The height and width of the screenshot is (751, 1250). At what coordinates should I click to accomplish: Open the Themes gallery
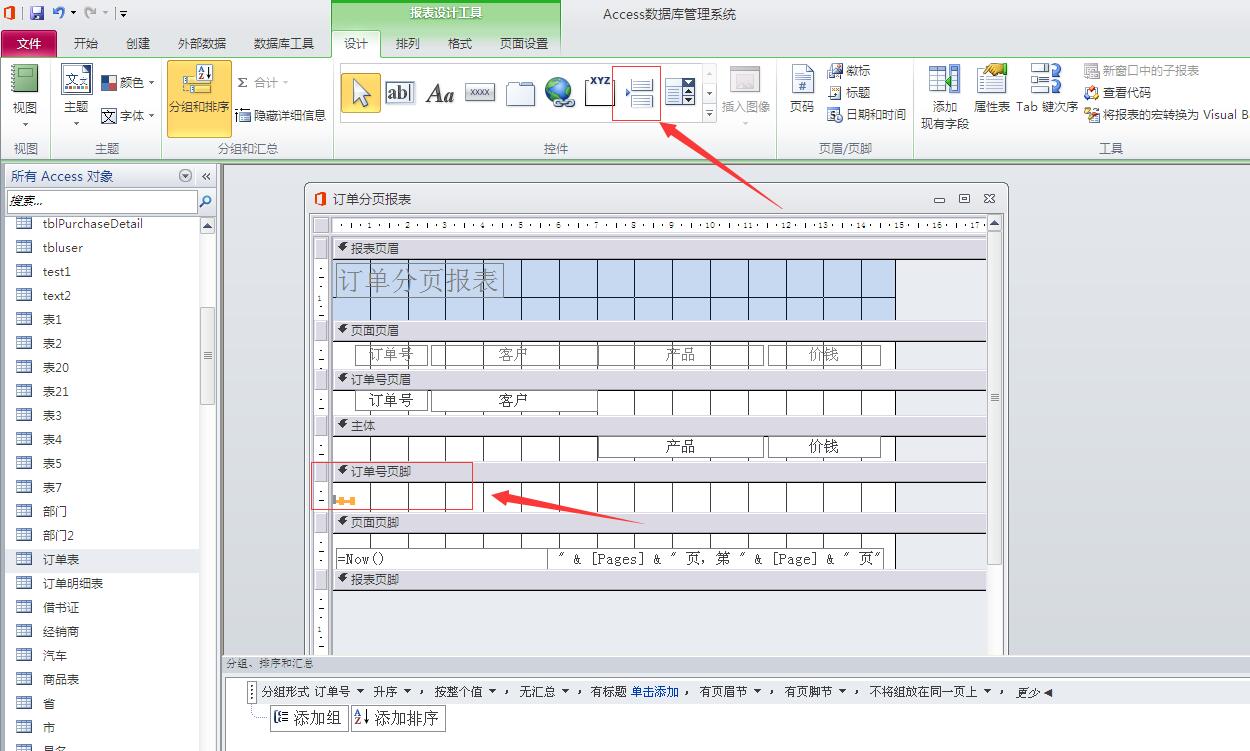coord(76,97)
